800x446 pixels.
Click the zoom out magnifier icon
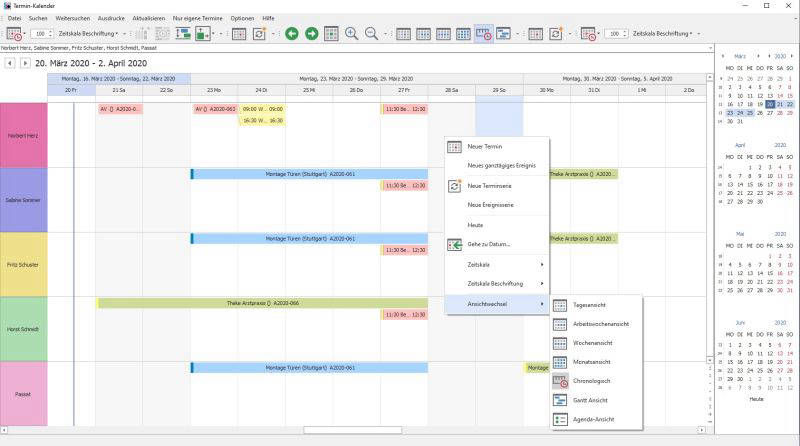tap(372, 34)
